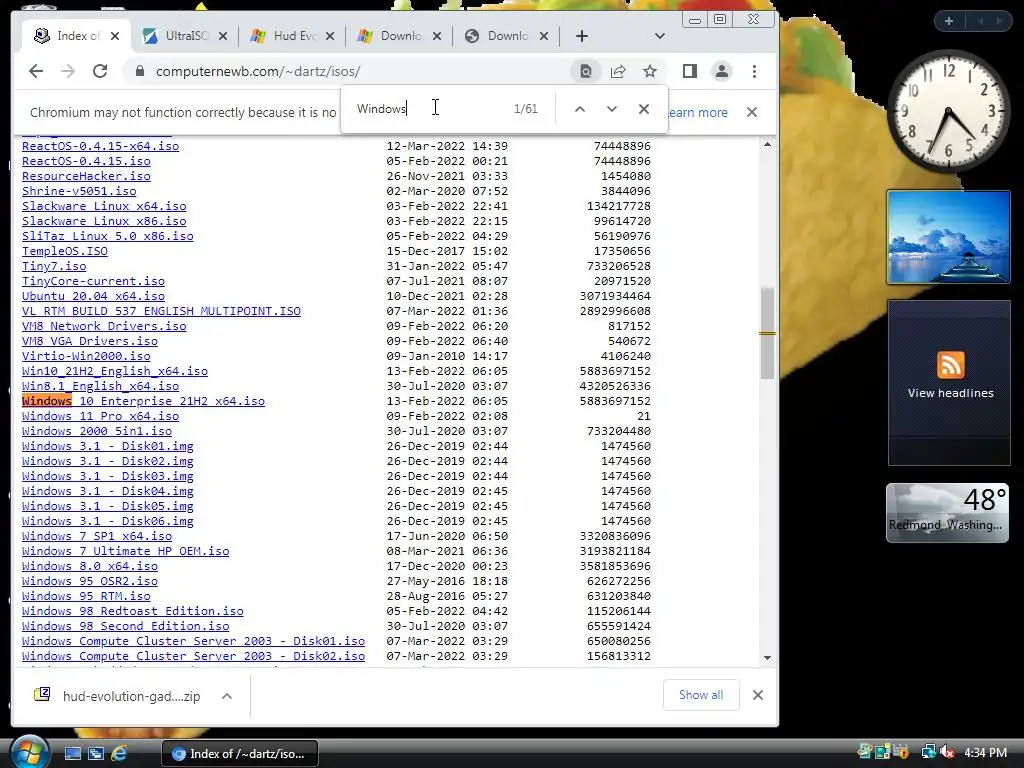The image size is (1024, 768).
Task: Click the RSS feed headlines icon
Action: (950, 365)
